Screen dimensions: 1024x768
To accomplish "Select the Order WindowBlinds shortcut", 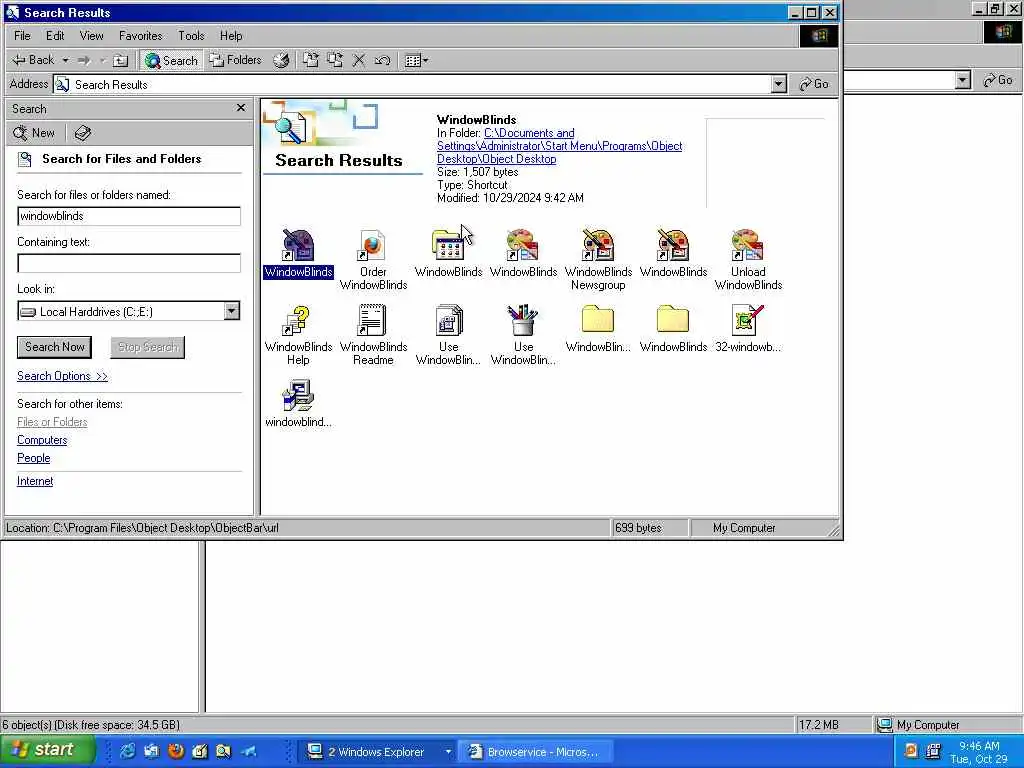I will click(x=373, y=260).
